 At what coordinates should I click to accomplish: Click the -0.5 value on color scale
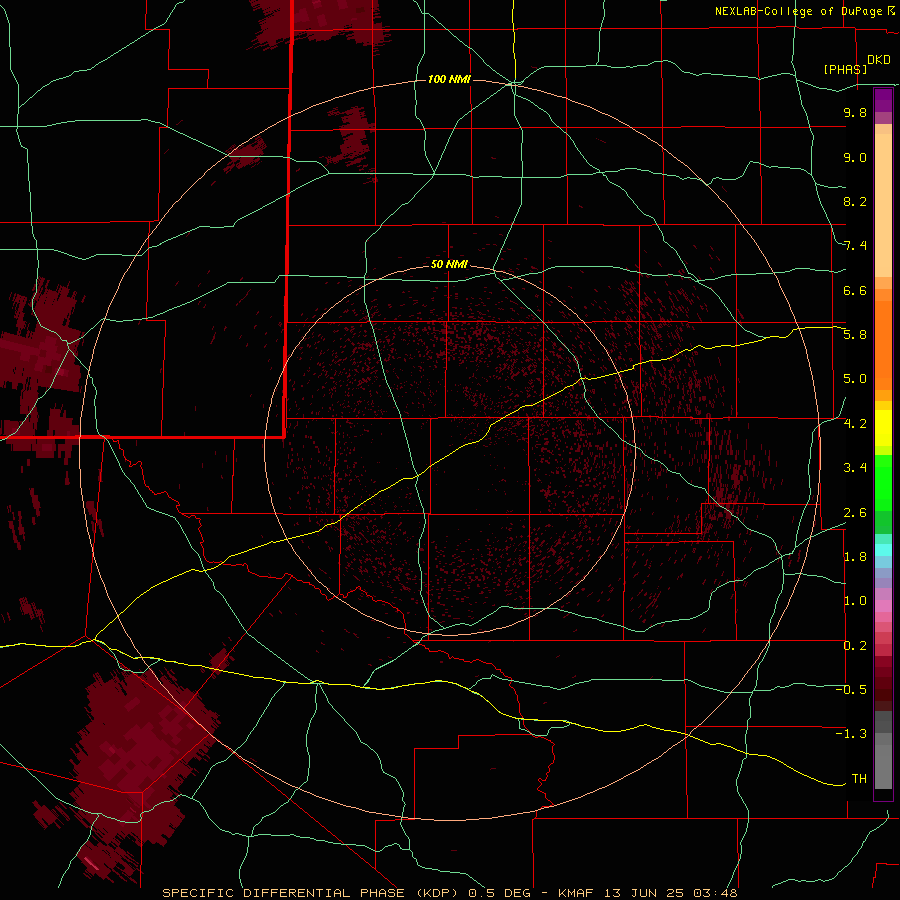851,689
